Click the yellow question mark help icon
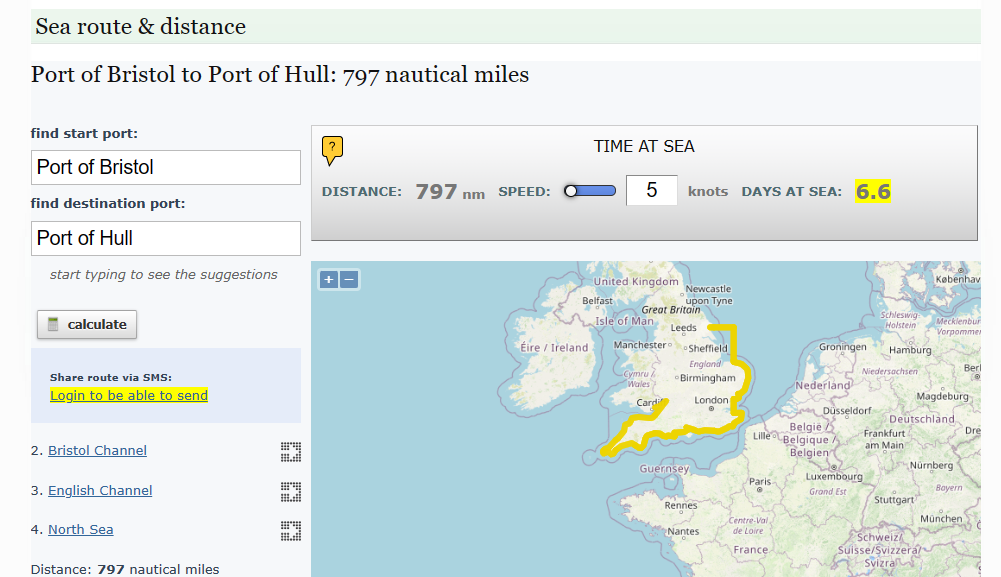 click(x=332, y=149)
